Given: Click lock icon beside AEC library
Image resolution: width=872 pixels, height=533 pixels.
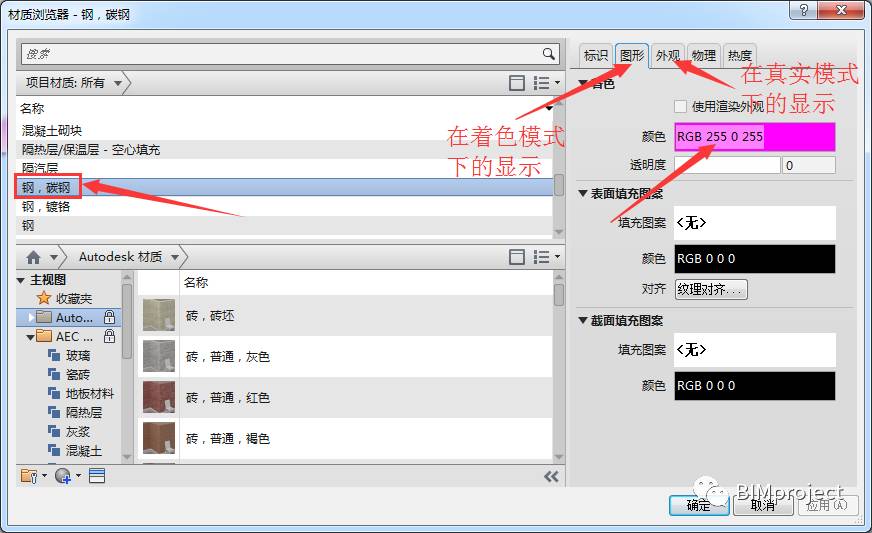Looking at the screenshot, I should pos(110,336).
